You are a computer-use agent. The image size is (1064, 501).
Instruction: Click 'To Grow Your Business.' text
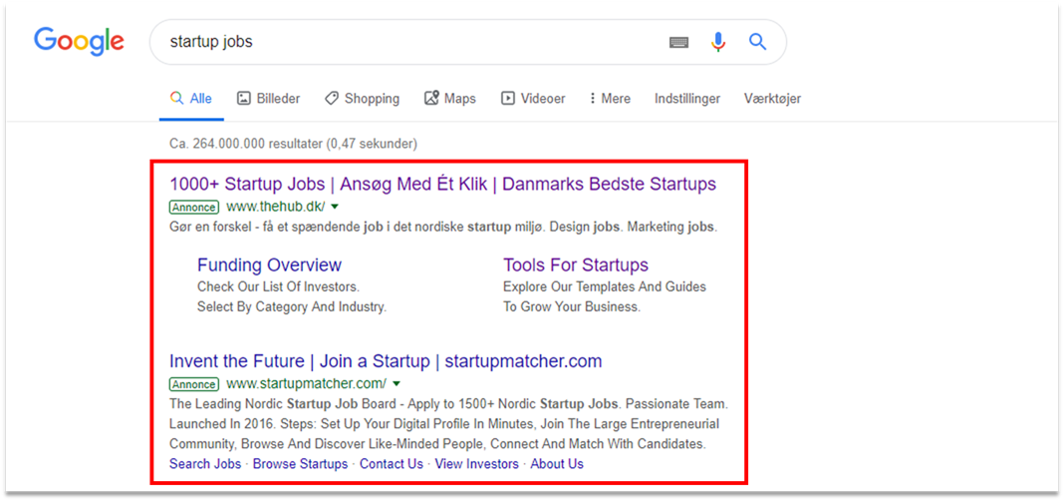click(x=571, y=307)
